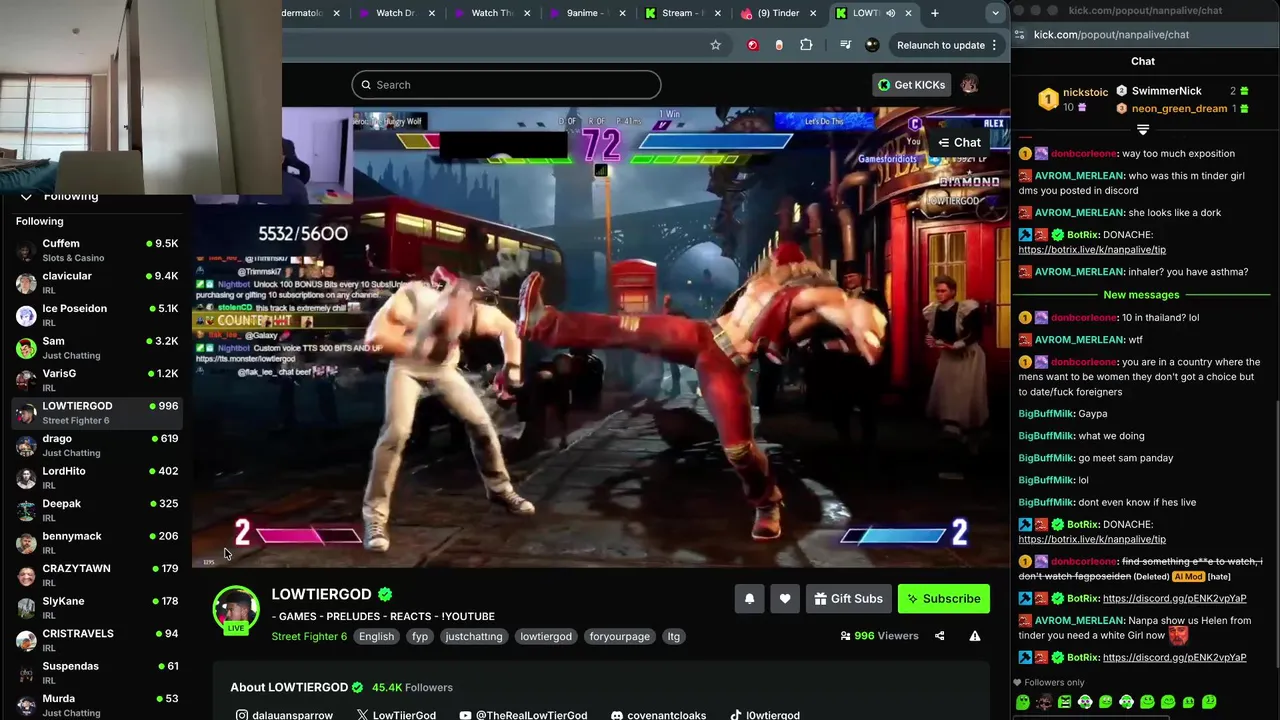Click the 996 Viewers count
This screenshot has width=1280, height=720.
pyautogui.click(x=879, y=636)
